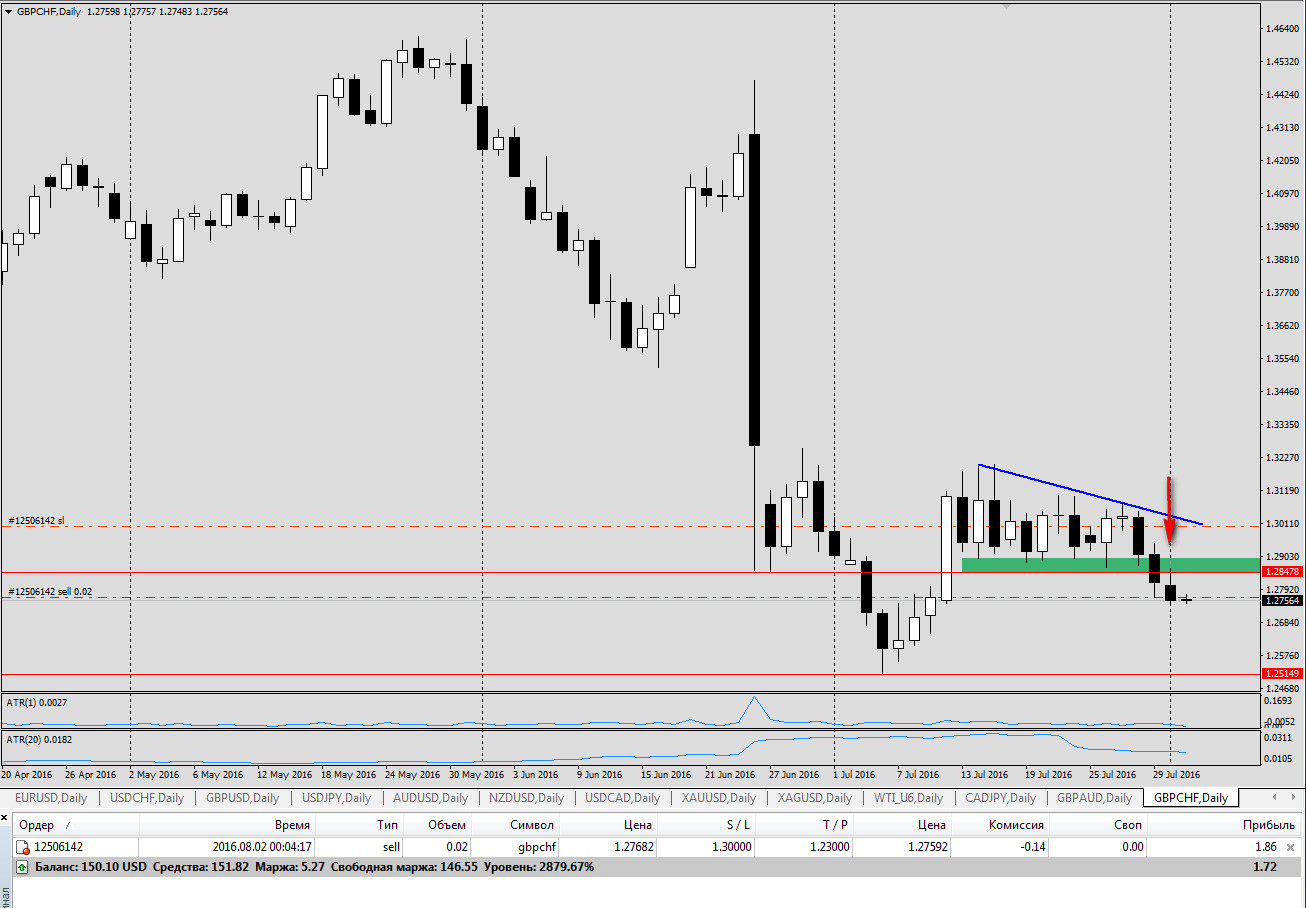Sort by the Символ column header
The height and width of the screenshot is (908, 1306).
[x=515, y=825]
